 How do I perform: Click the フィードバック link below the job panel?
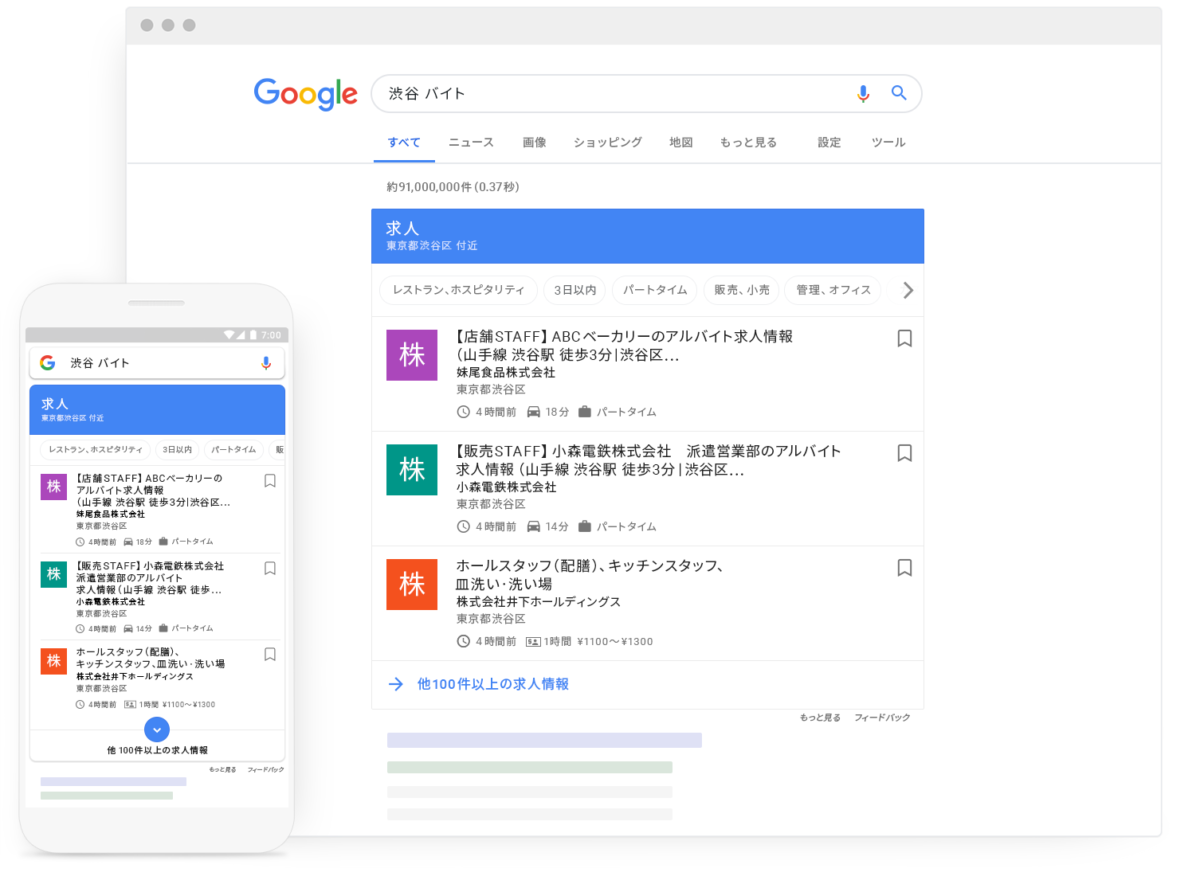click(884, 717)
